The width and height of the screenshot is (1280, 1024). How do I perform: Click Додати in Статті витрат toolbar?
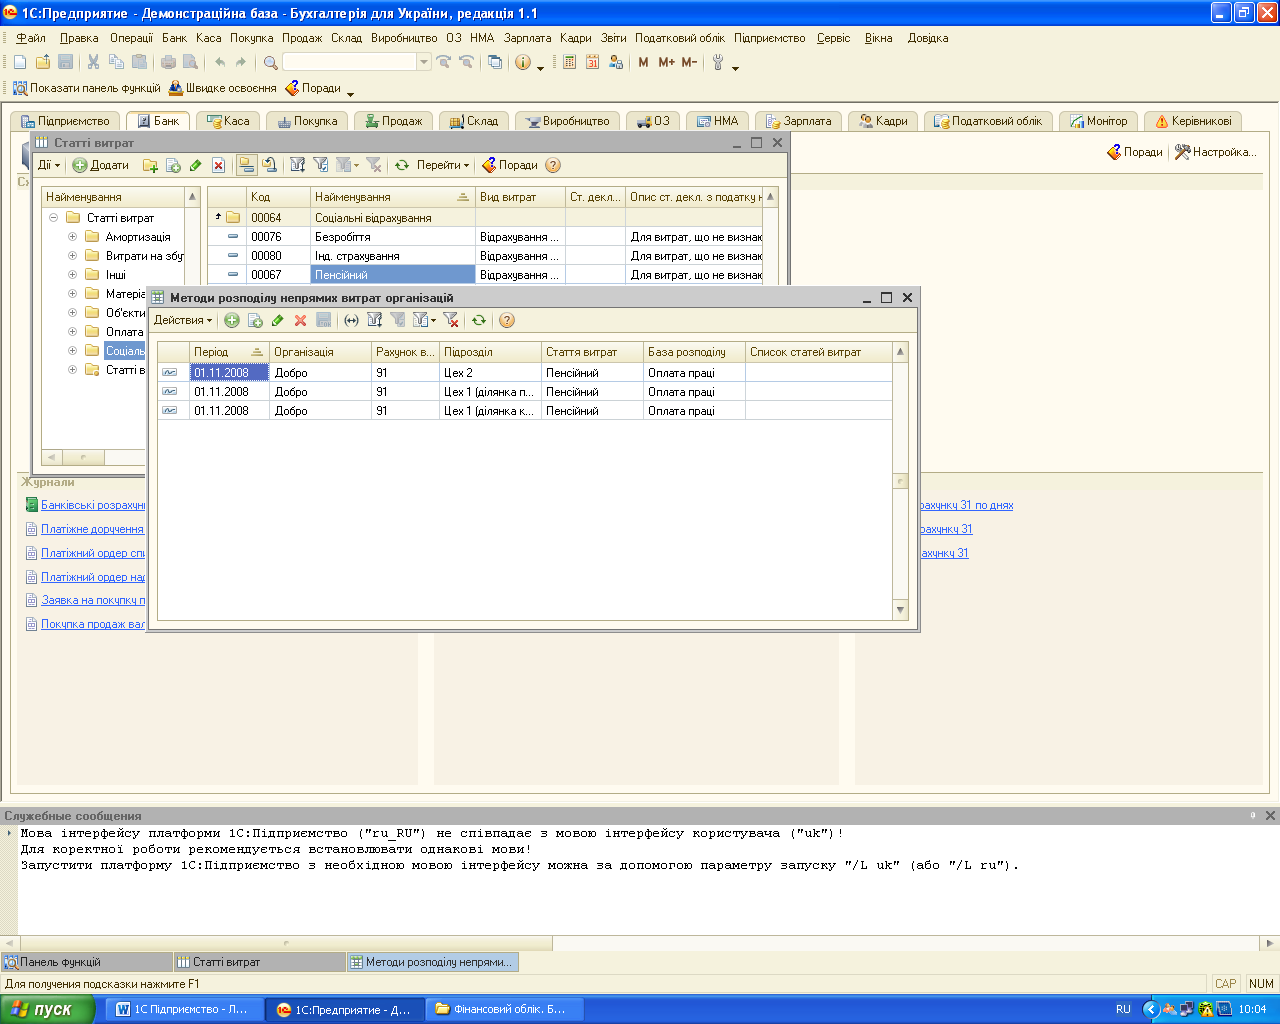[101, 165]
